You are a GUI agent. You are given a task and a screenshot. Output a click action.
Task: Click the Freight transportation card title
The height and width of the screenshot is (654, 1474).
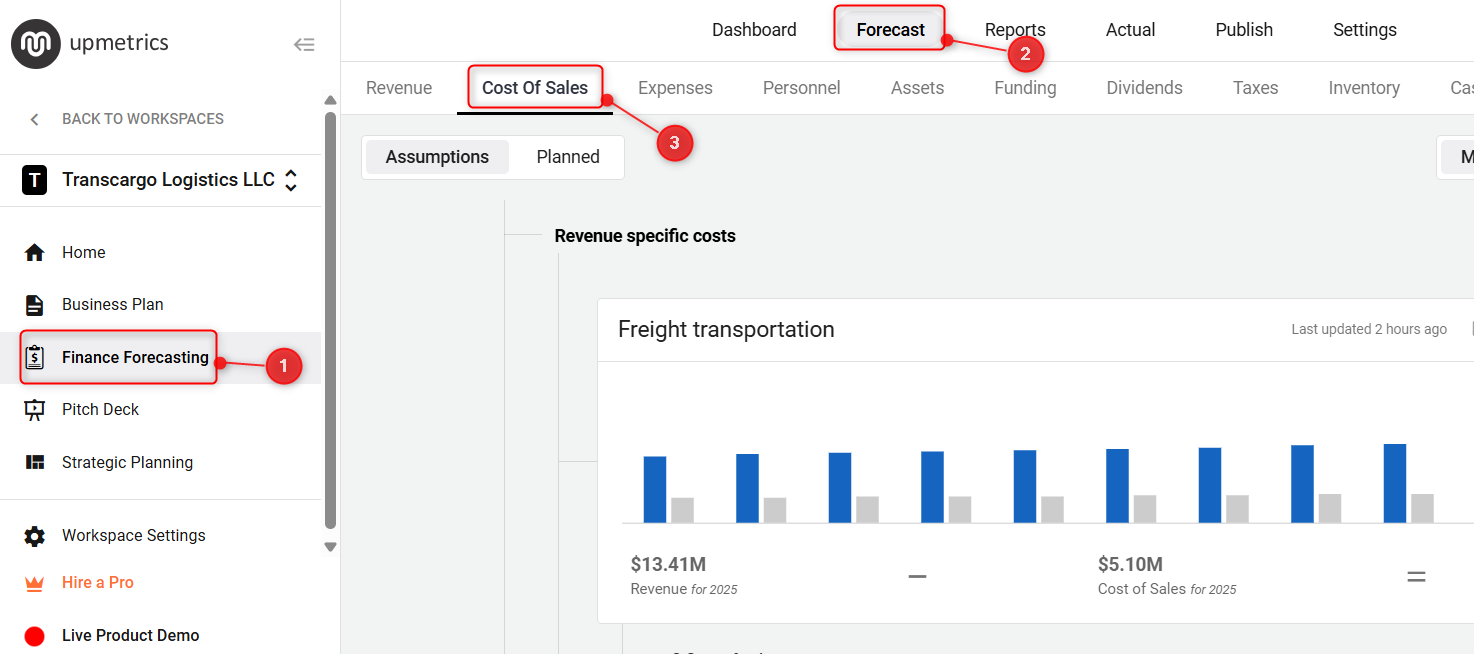726,330
